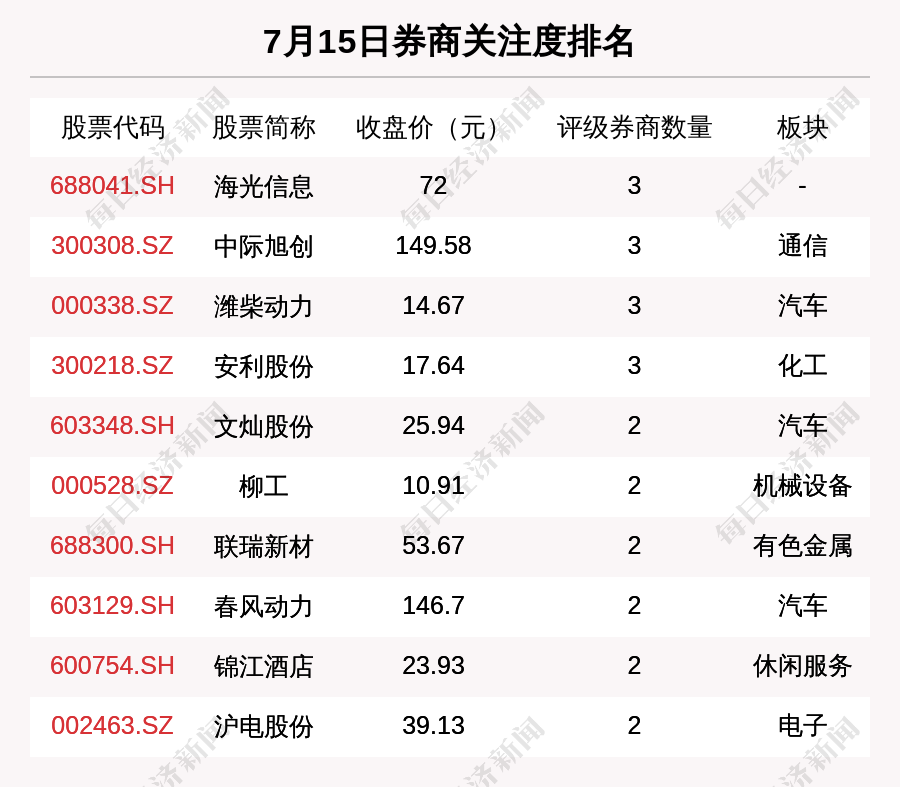Click 汽车 sector in 春风动力 row
The image size is (900, 787).
[802, 606]
